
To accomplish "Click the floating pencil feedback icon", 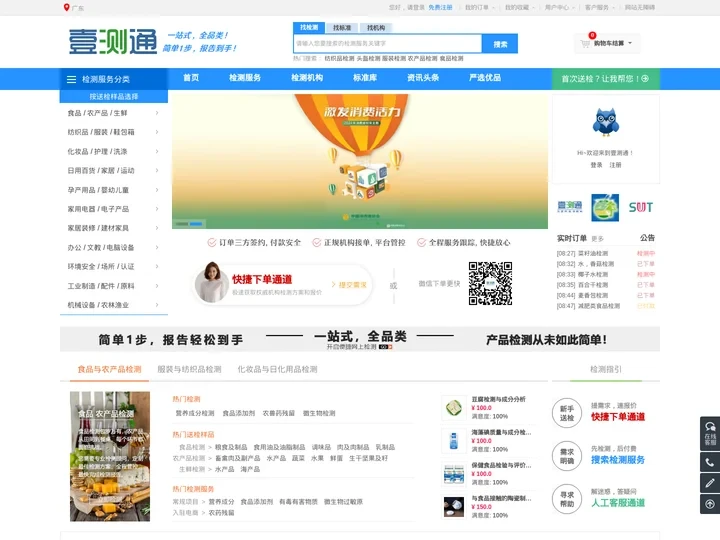I will pyautogui.click(x=710, y=483).
